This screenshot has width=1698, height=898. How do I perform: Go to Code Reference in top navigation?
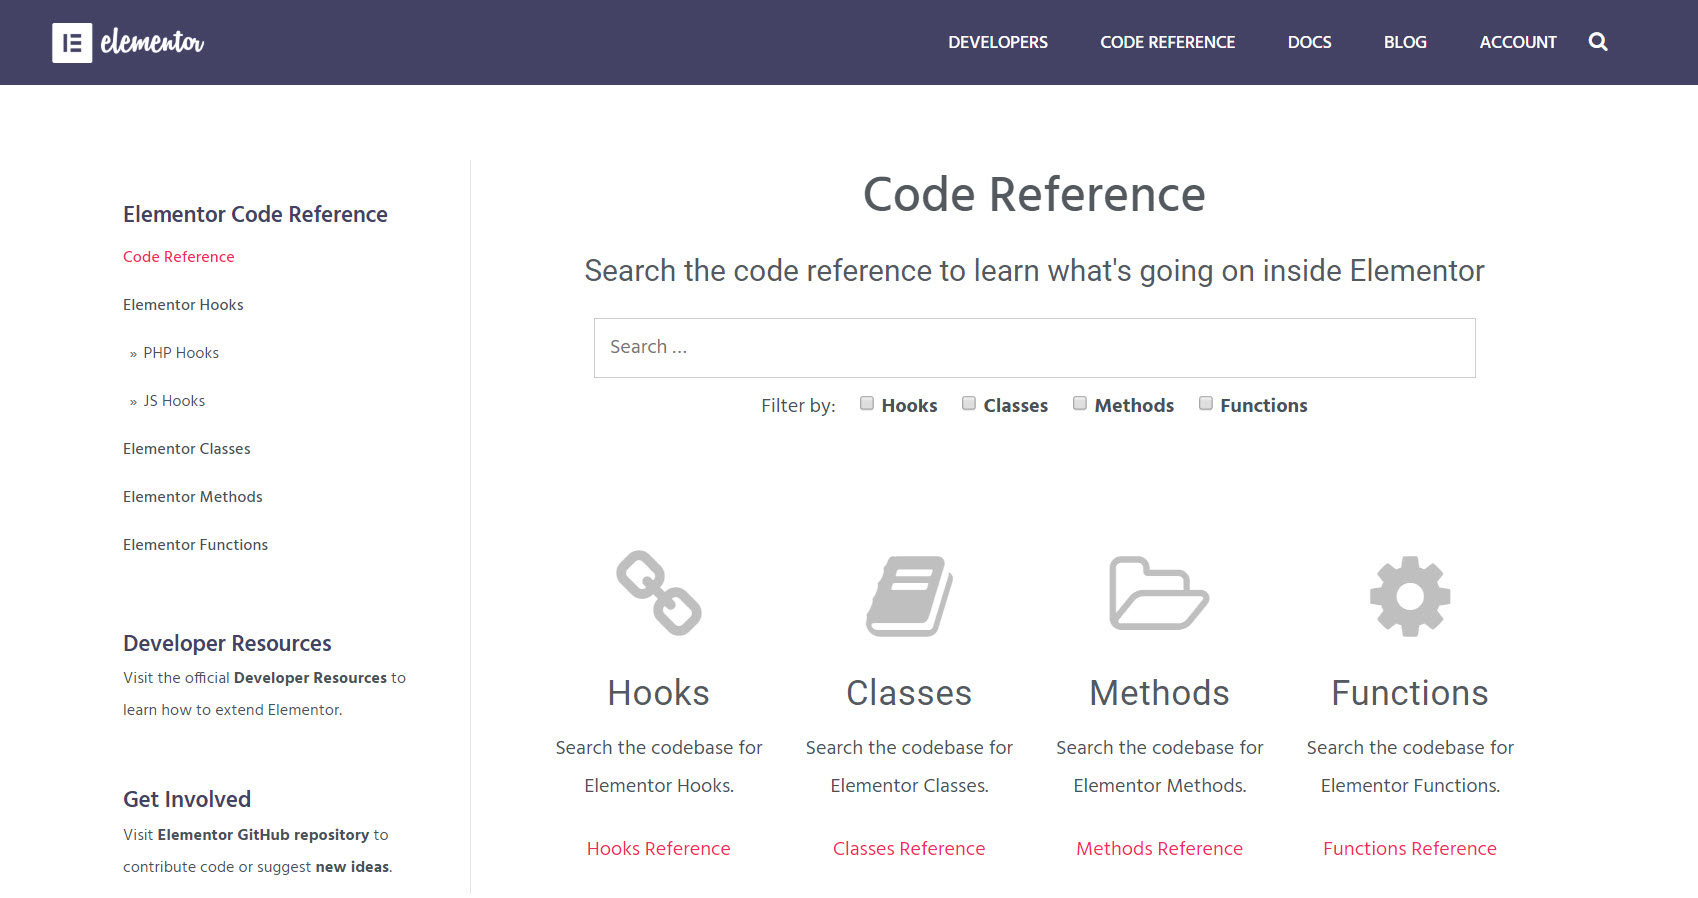pos(1167,42)
